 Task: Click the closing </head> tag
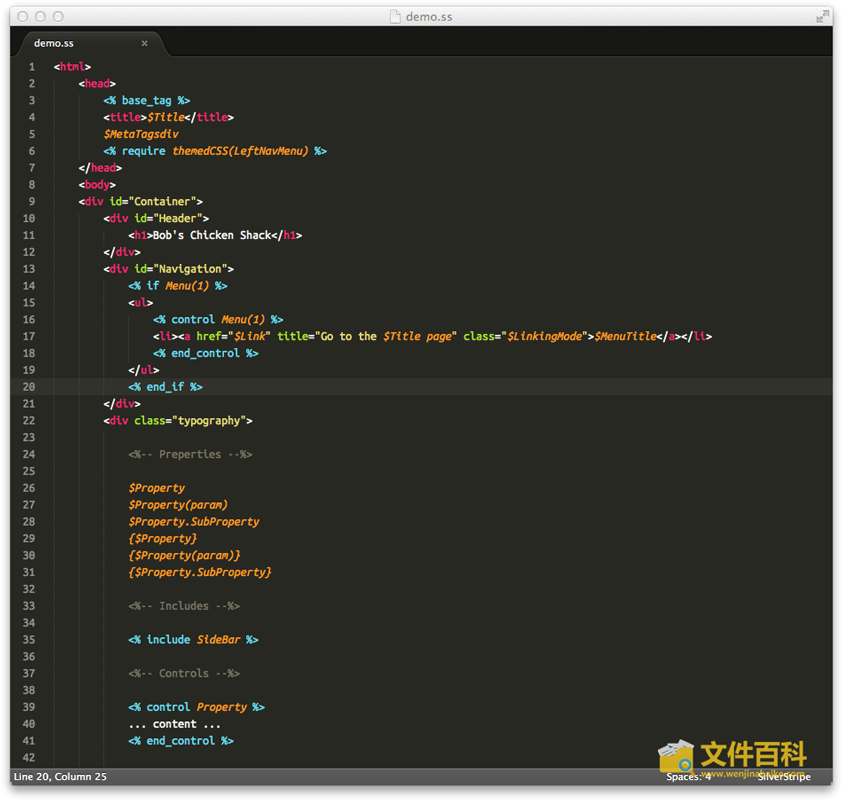tap(100, 168)
